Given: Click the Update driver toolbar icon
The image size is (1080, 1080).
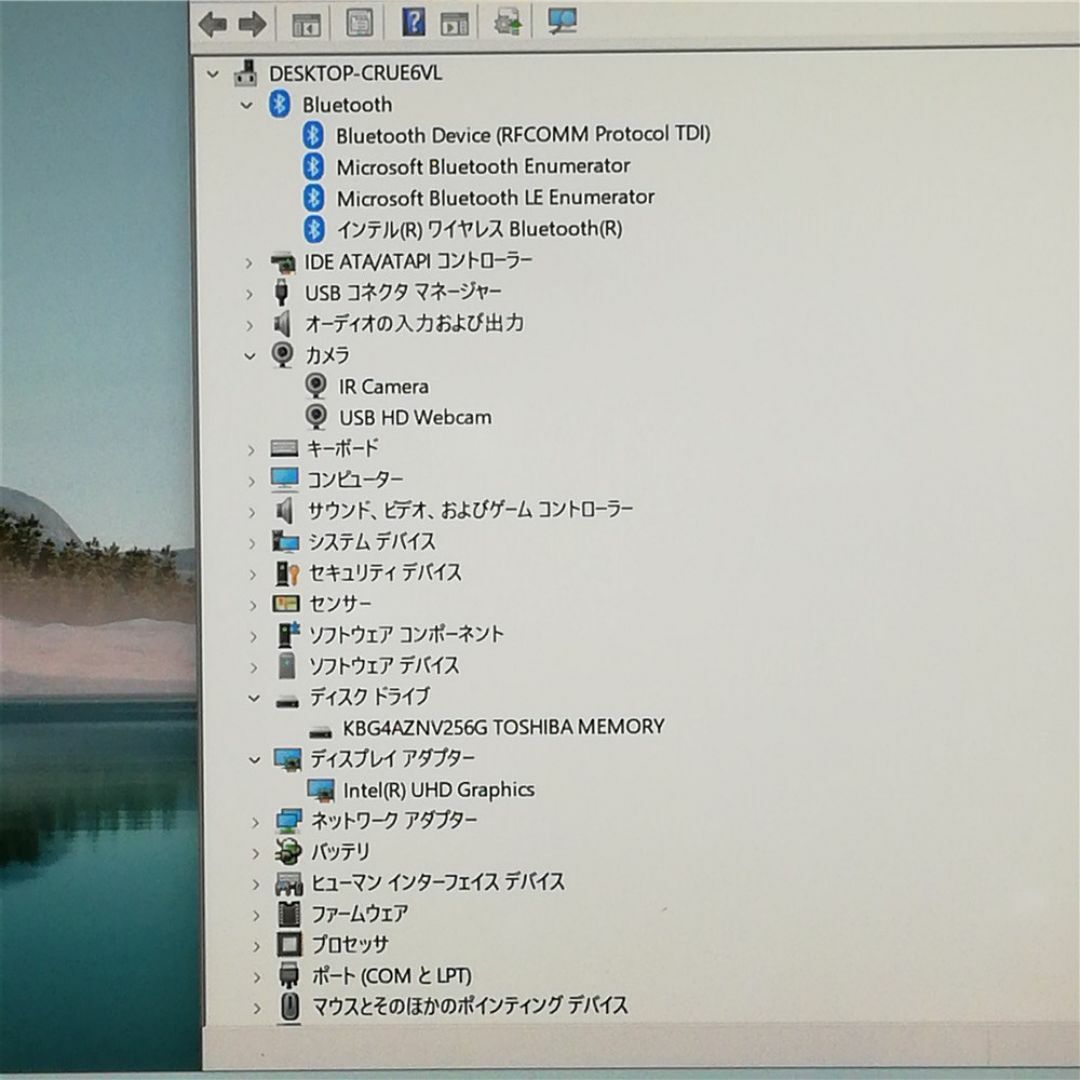Looking at the screenshot, I should click(508, 22).
